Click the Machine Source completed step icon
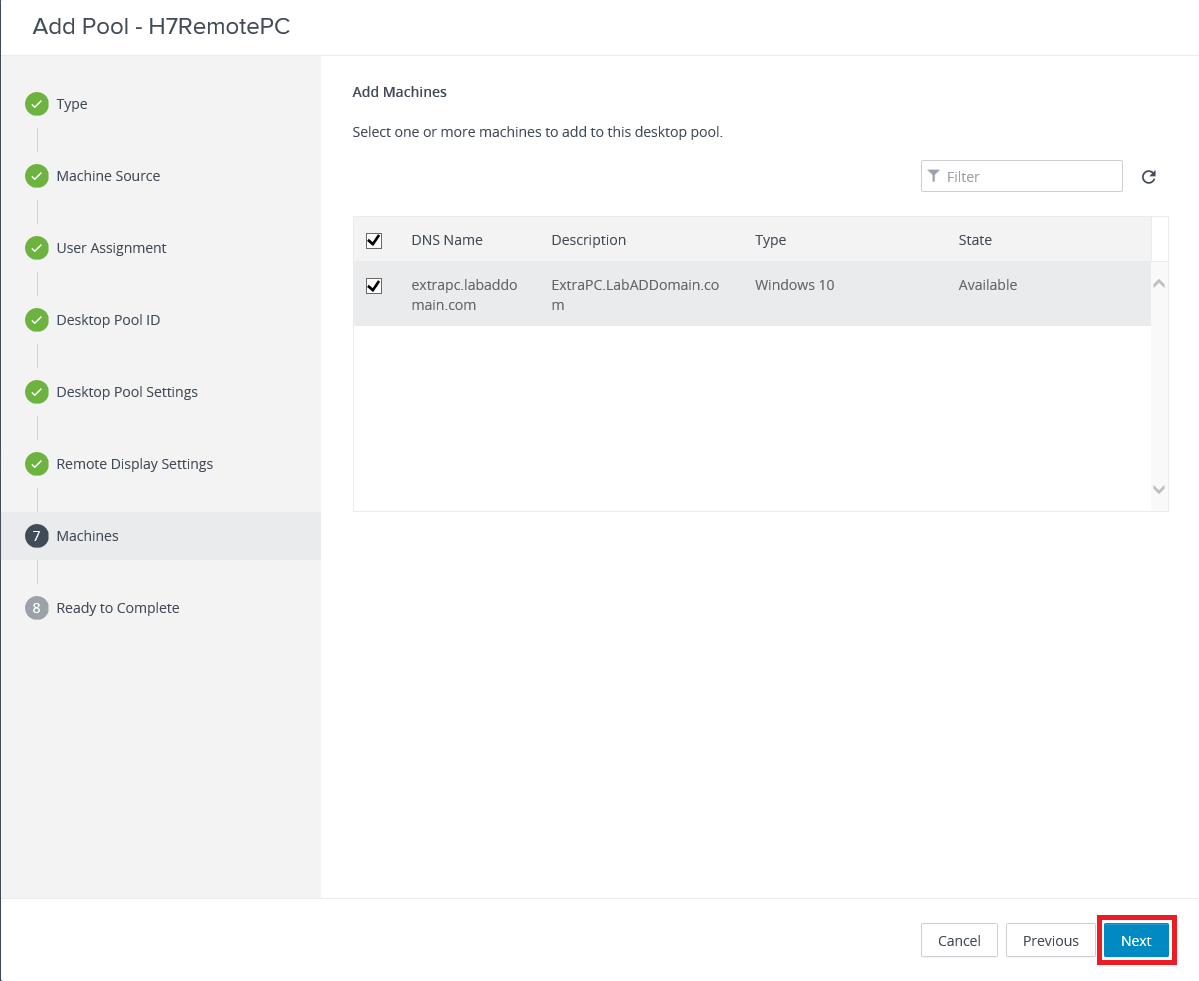Image resolution: width=1199 pixels, height=981 pixels. point(37,176)
